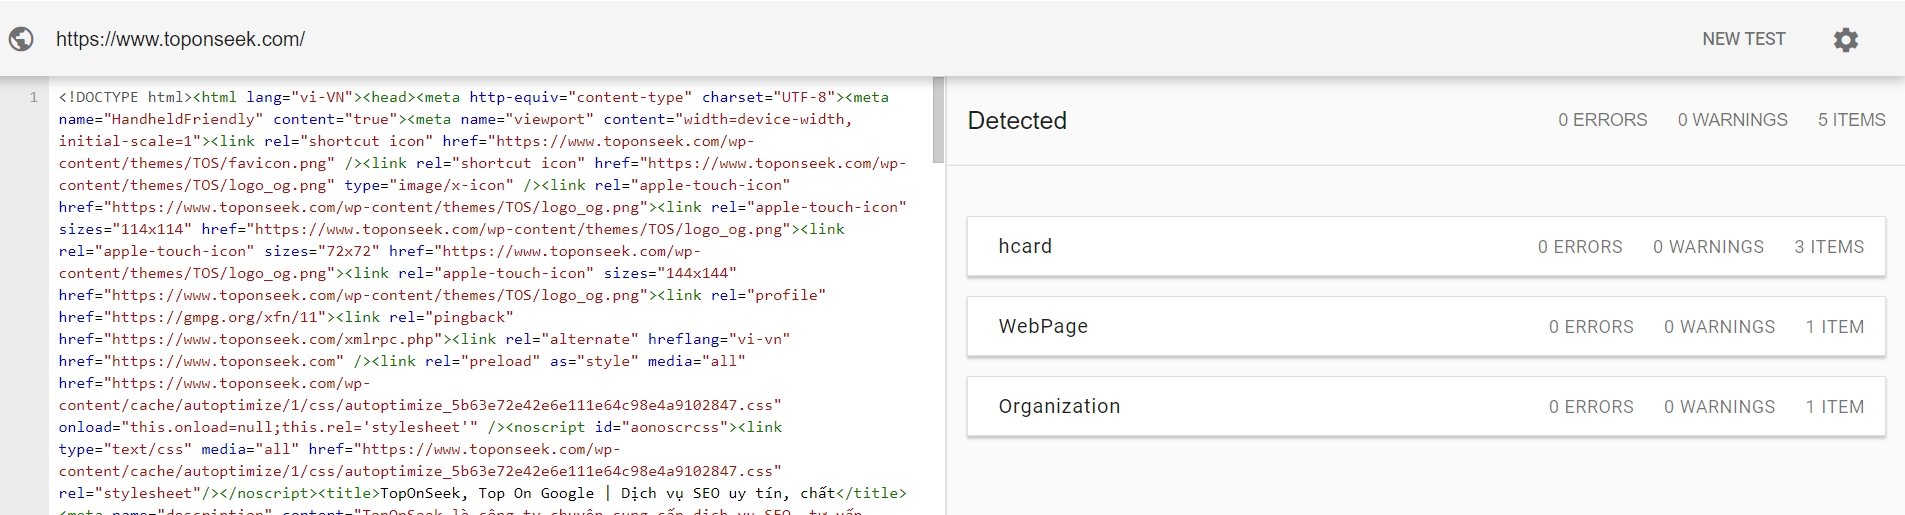Expand the Organization results row
Image resolution: width=1905 pixels, height=515 pixels.
(1059, 406)
